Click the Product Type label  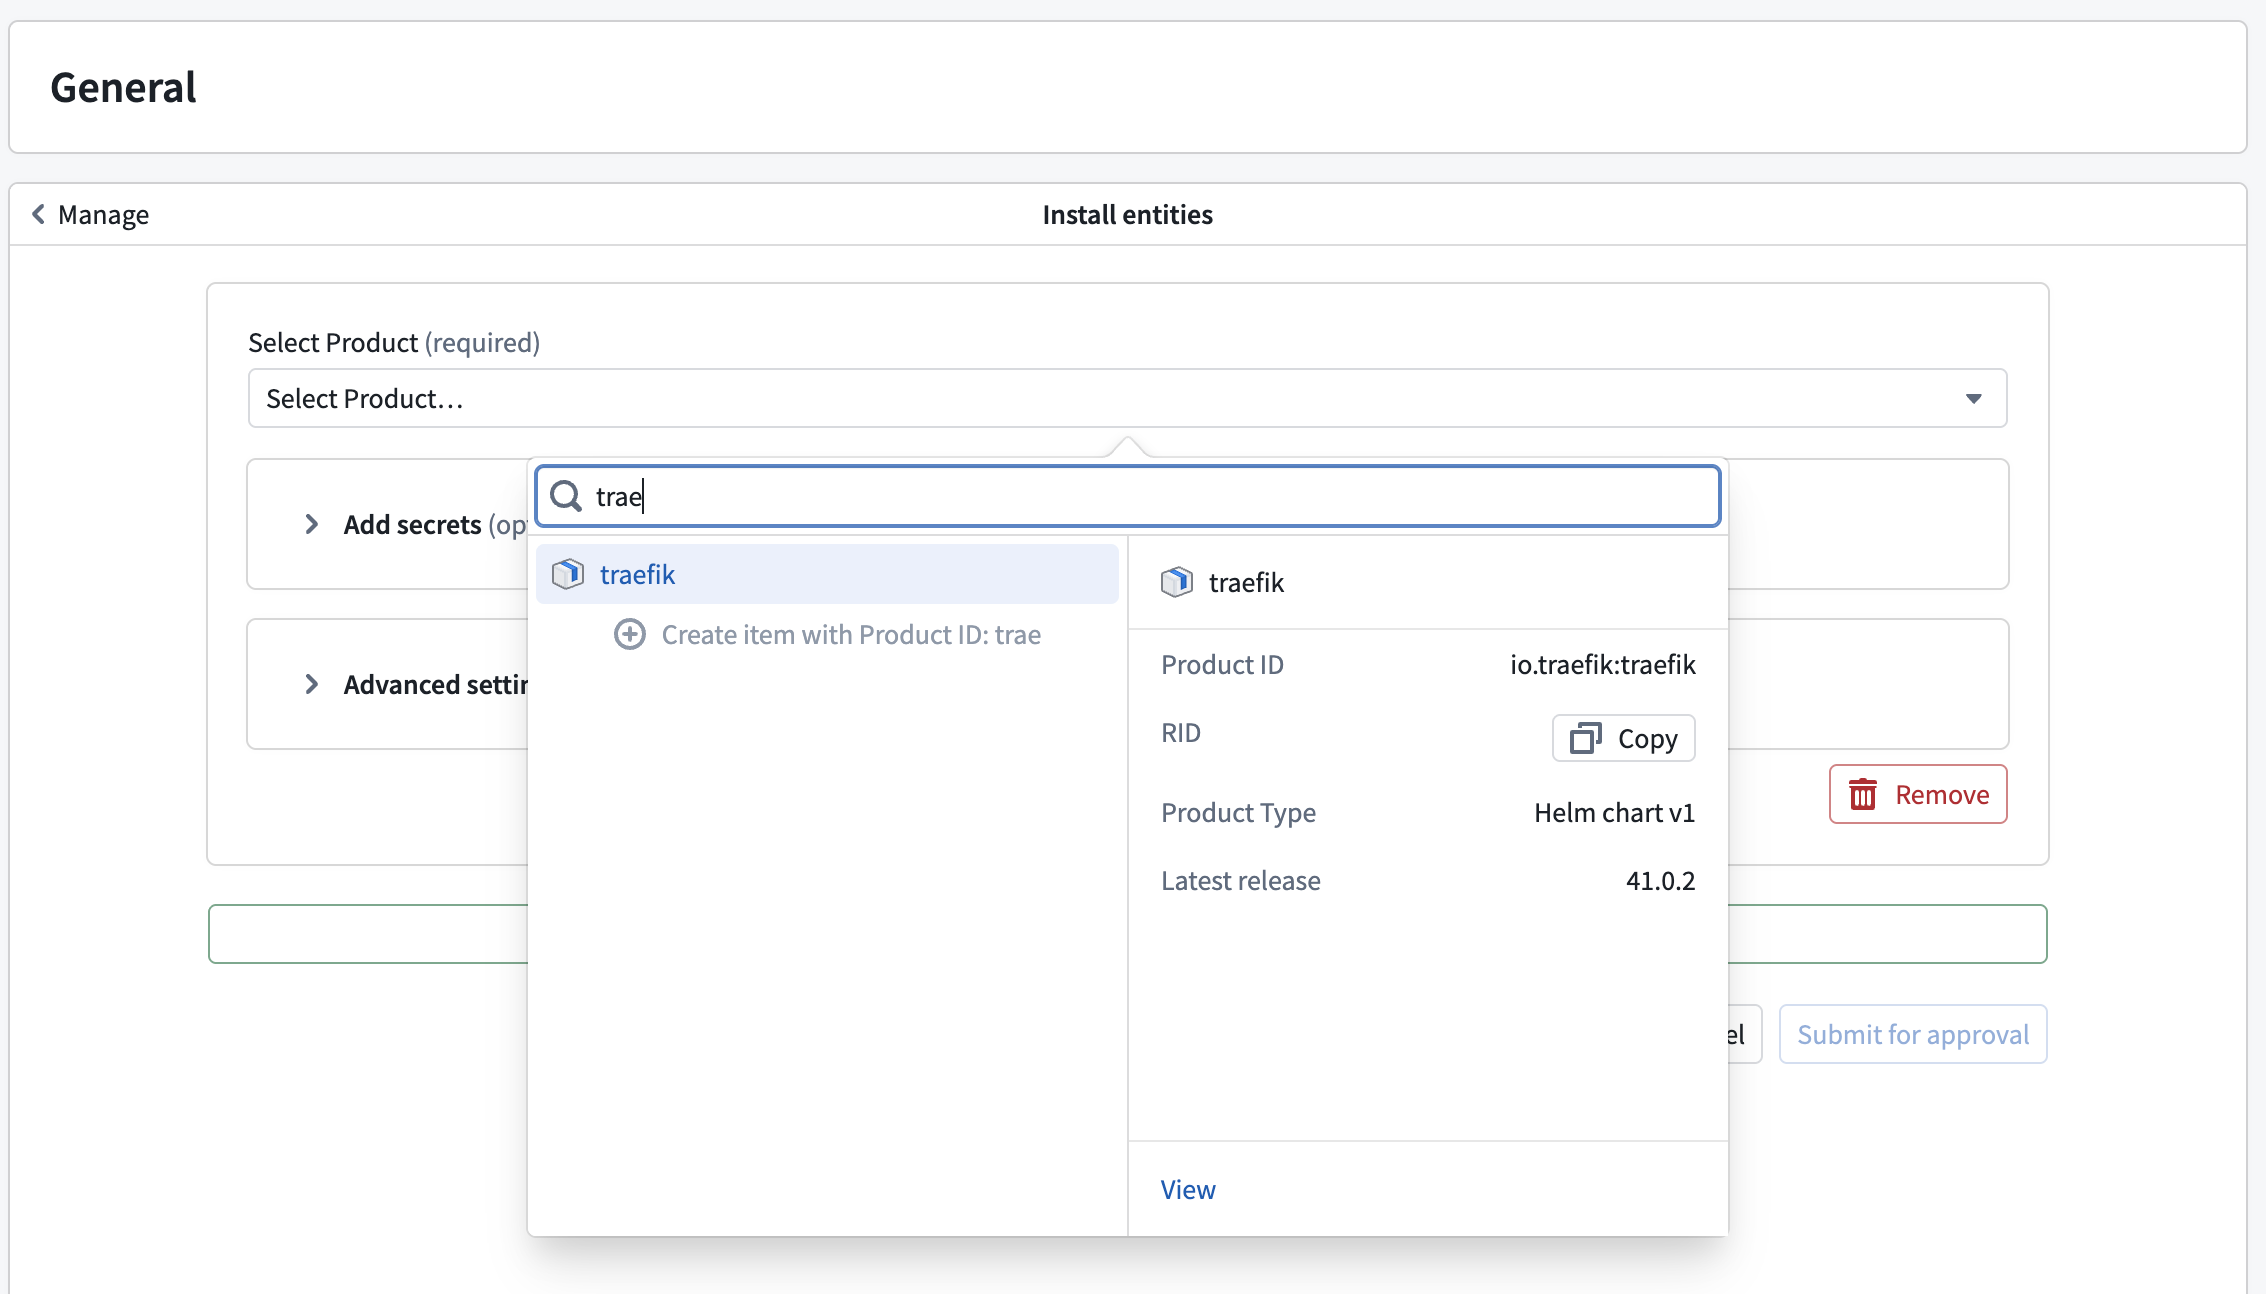point(1238,812)
